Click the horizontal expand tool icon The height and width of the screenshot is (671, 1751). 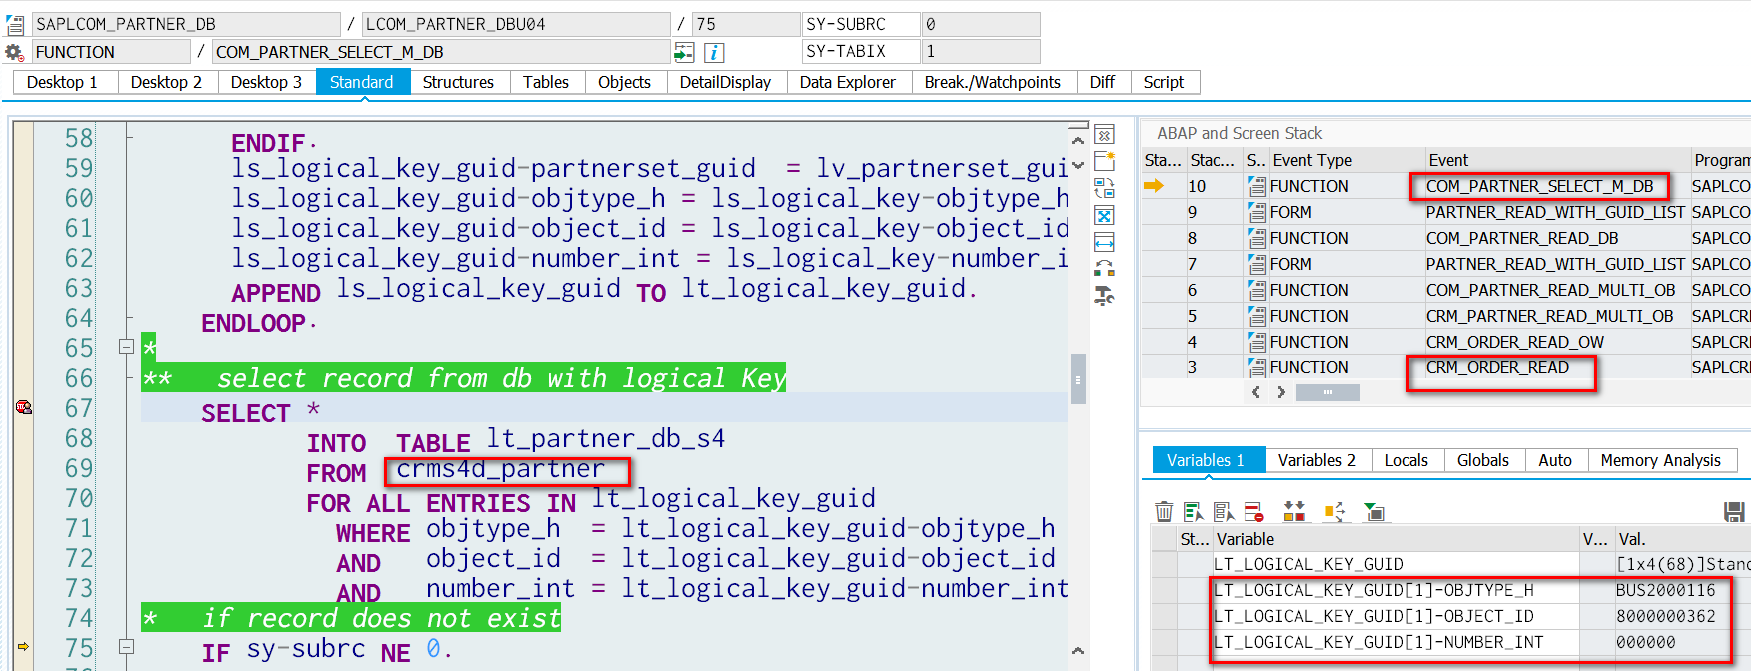coord(1104,242)
